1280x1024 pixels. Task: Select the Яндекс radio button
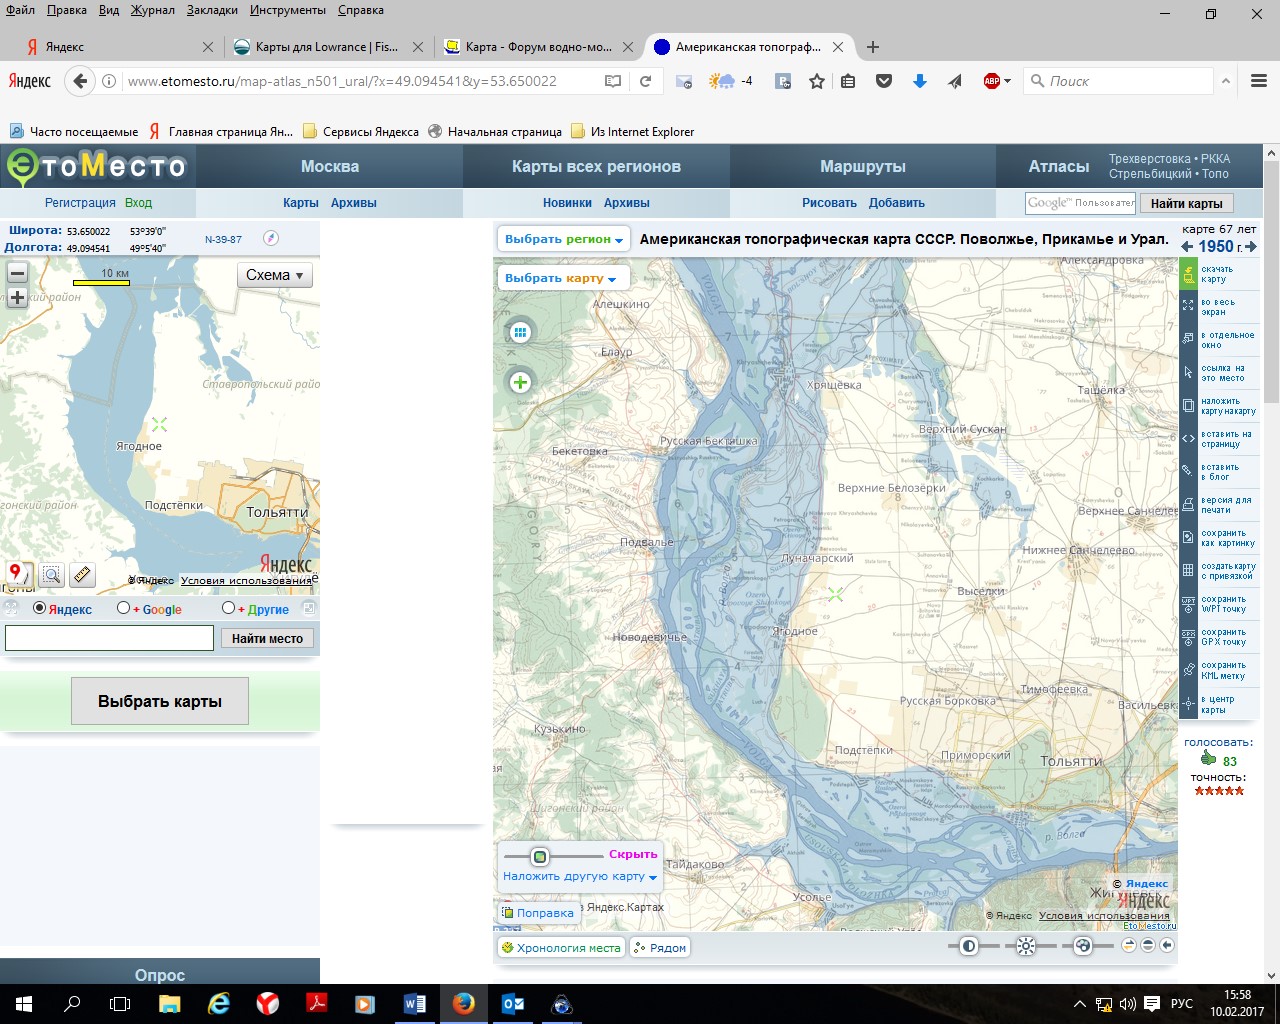(x=40, y=608)
